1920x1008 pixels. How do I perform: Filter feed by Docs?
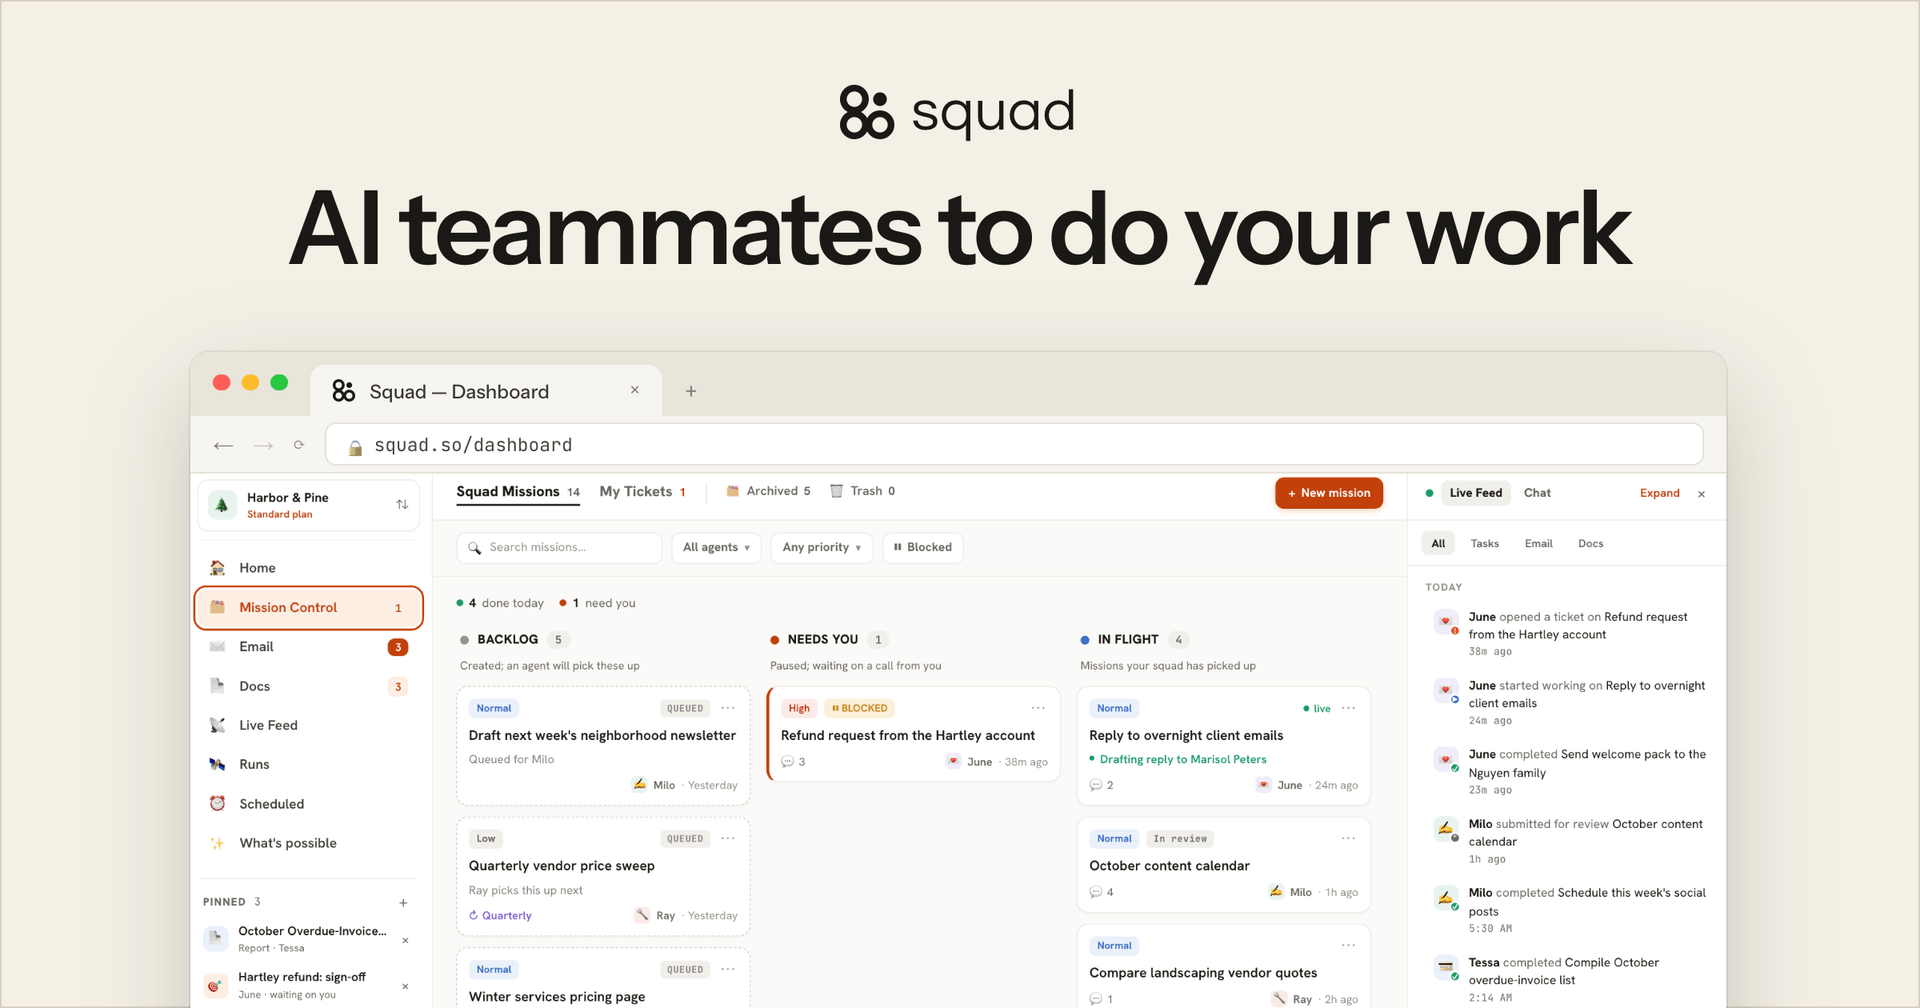pos(1590,544)
